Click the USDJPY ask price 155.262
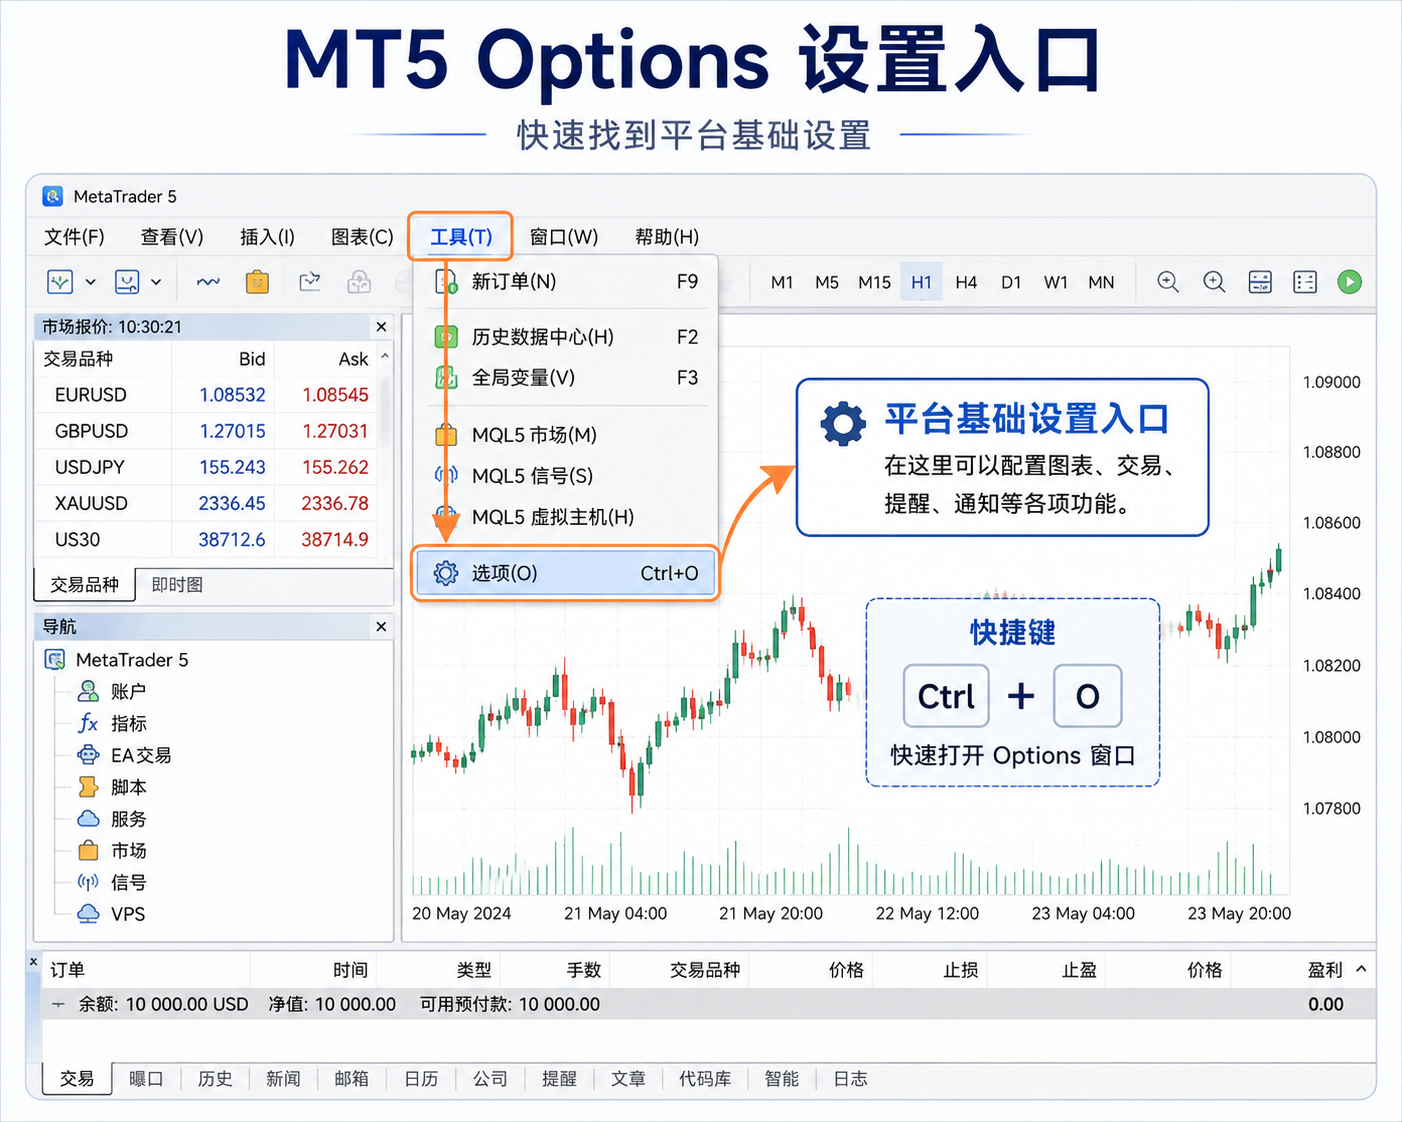The height and width of the screenshot is (1122, 1402). click(x=335, y=467)
